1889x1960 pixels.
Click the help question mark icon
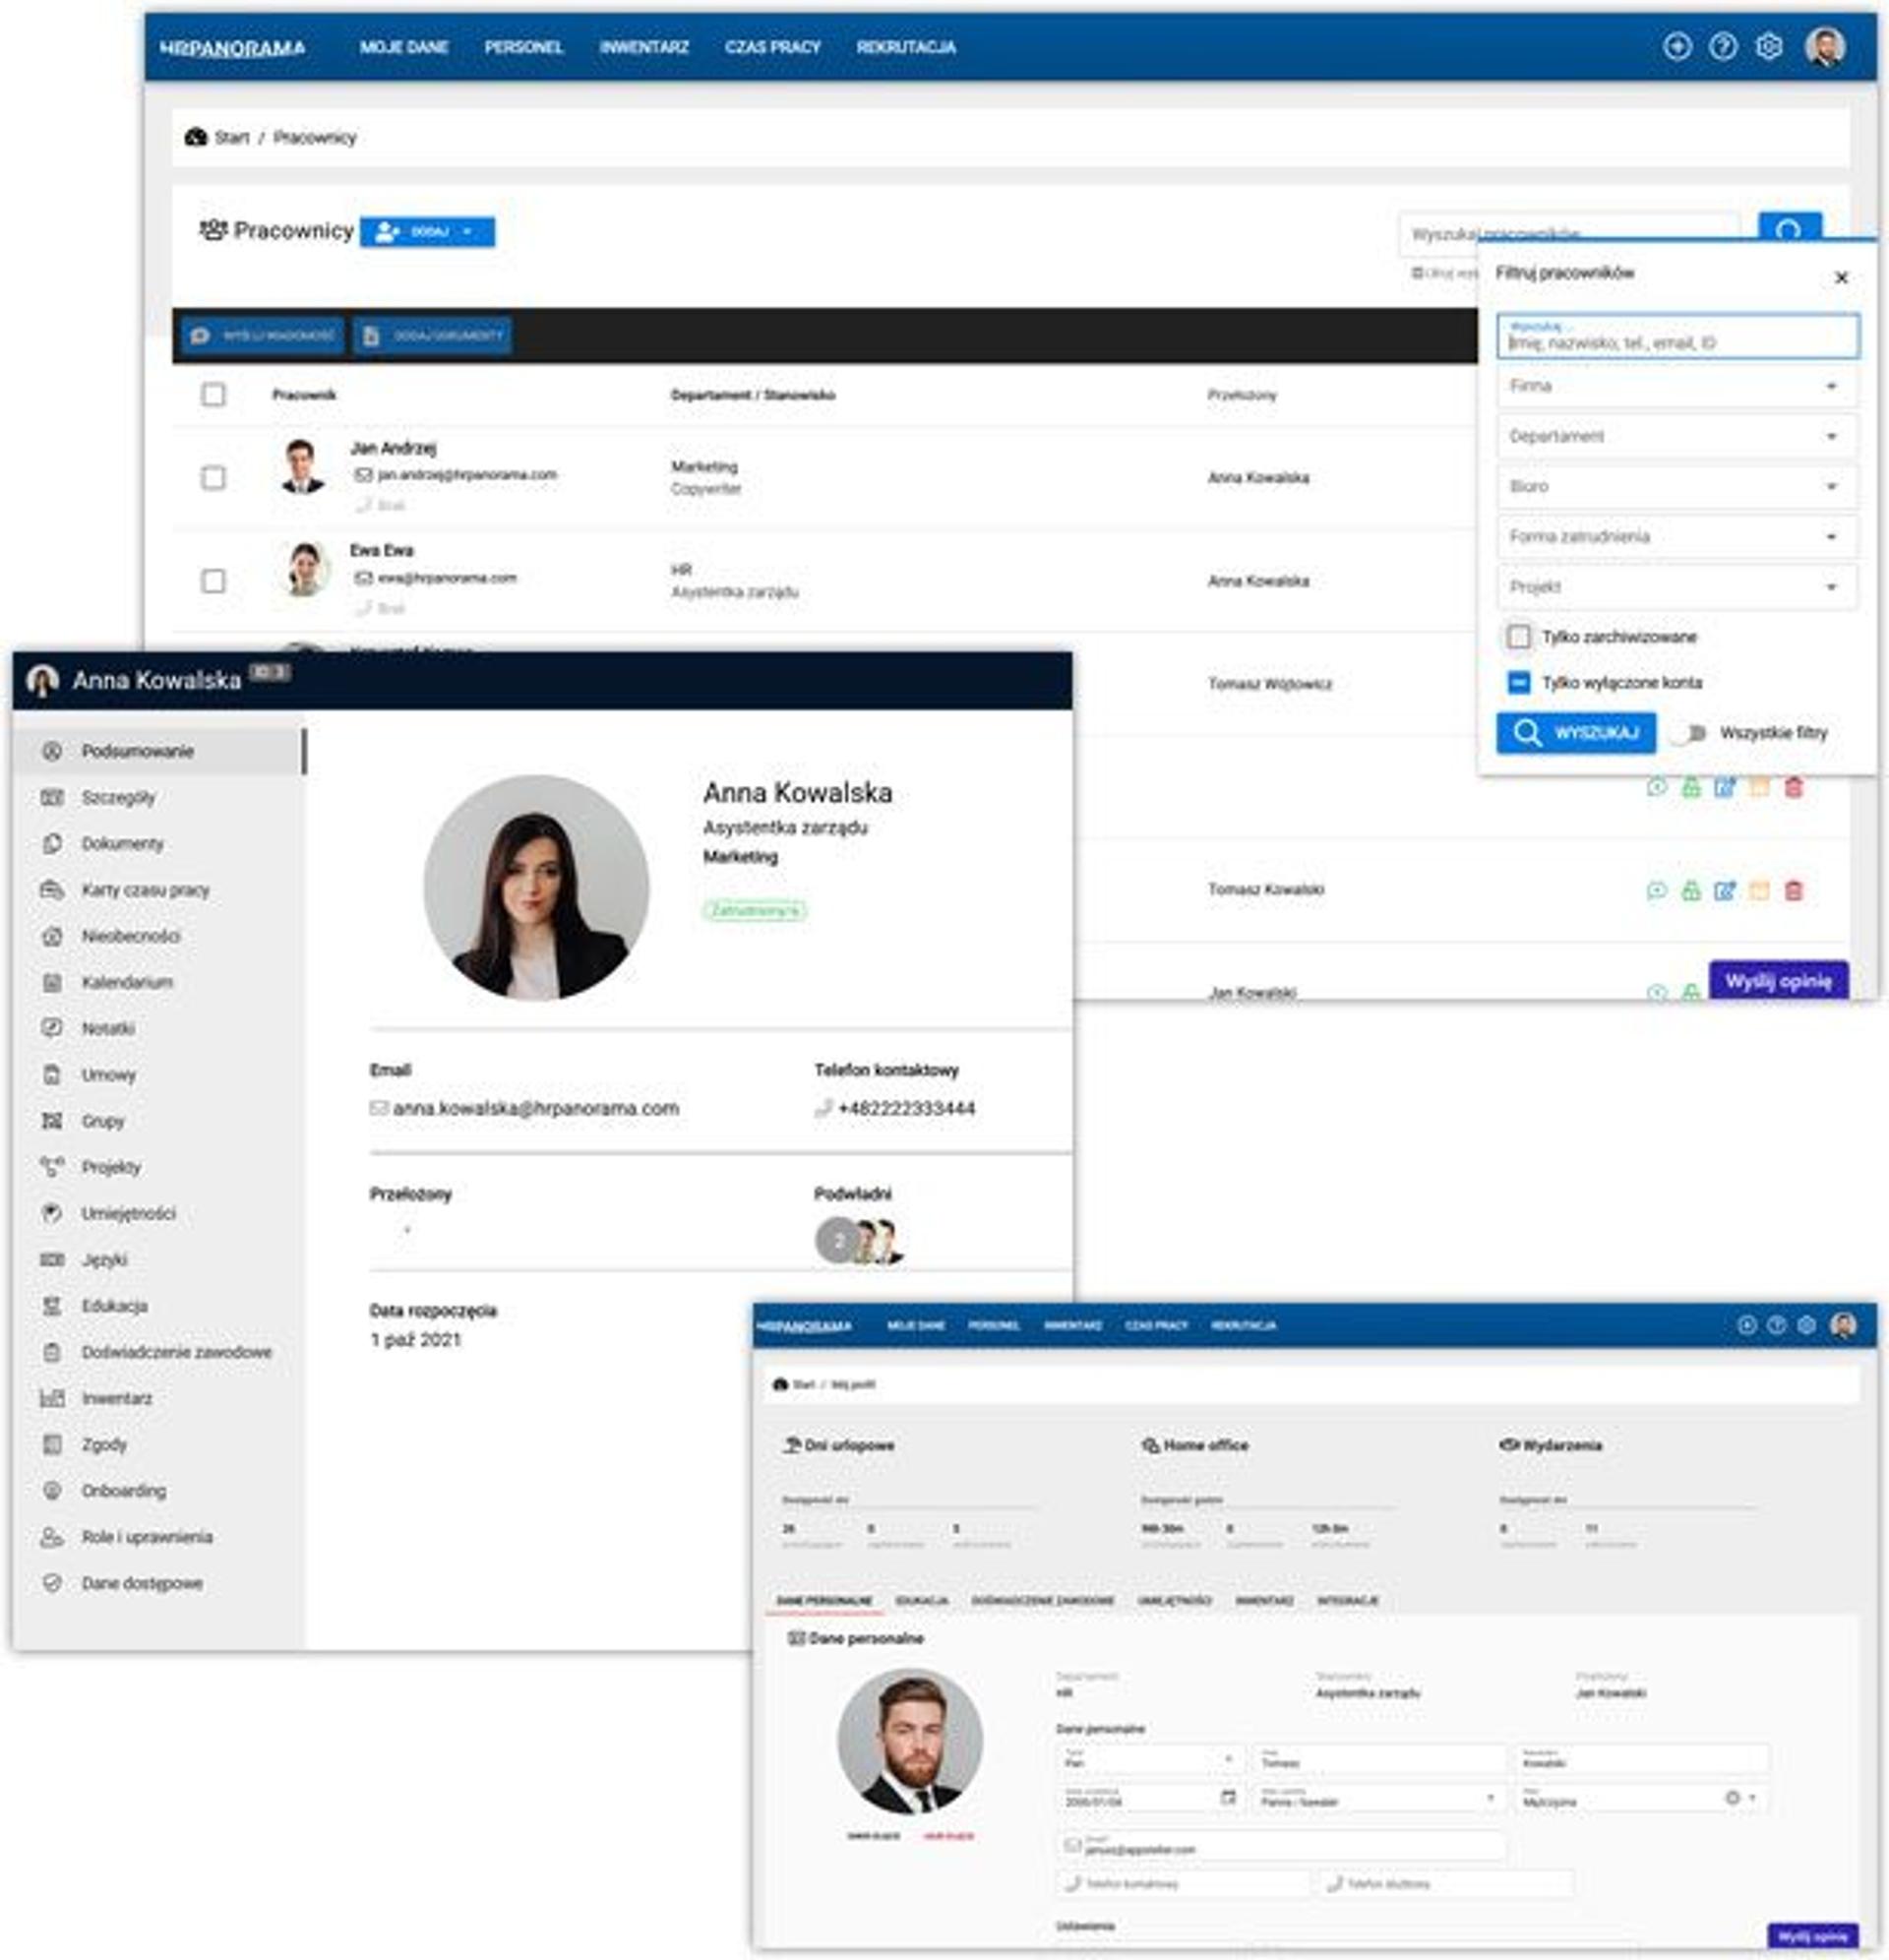point(1722,47)
